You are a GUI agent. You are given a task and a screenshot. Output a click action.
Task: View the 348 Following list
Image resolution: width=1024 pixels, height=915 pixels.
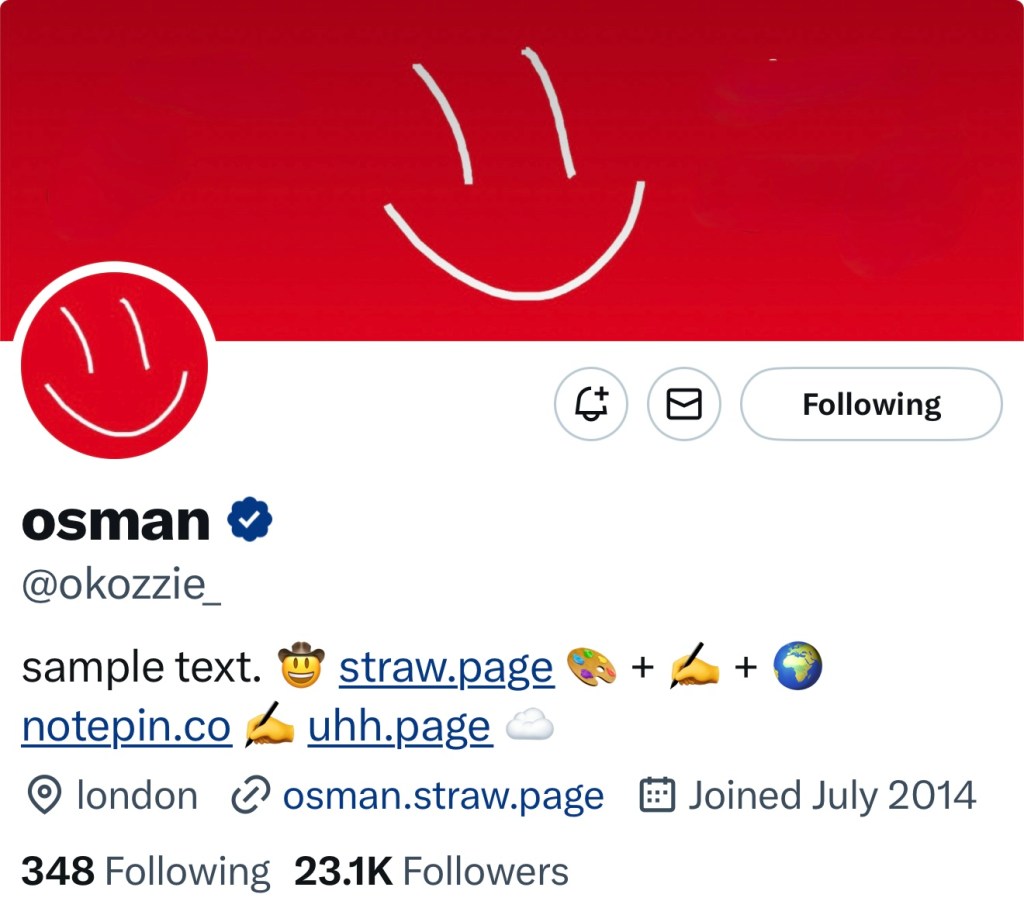(146, 871)
